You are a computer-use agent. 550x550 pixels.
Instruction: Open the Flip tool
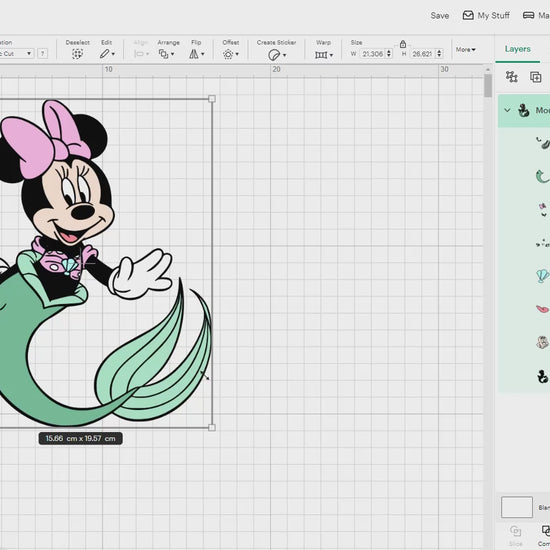194,54
